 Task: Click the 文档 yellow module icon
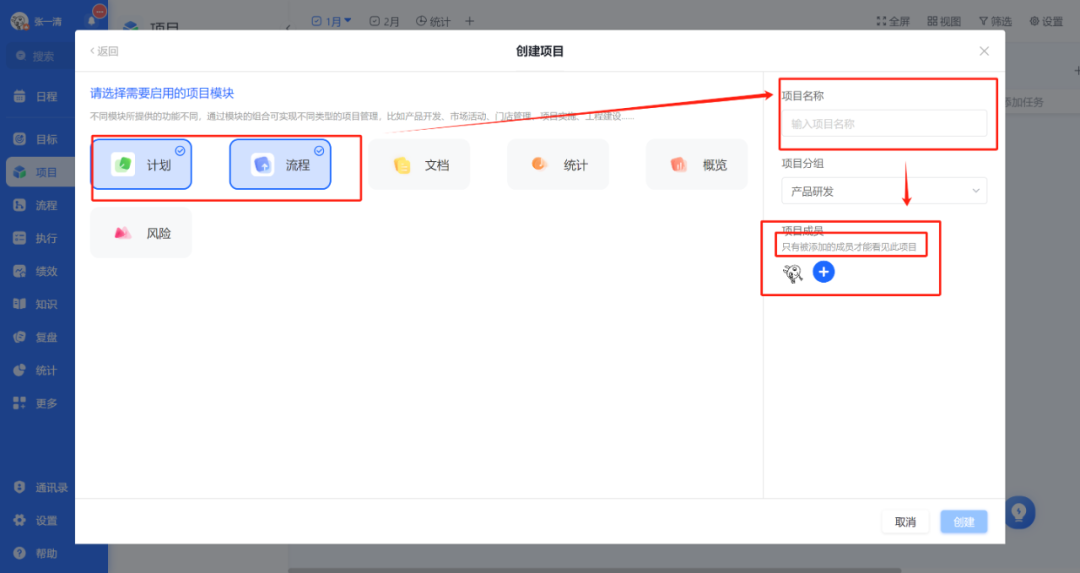click(402, 165)
